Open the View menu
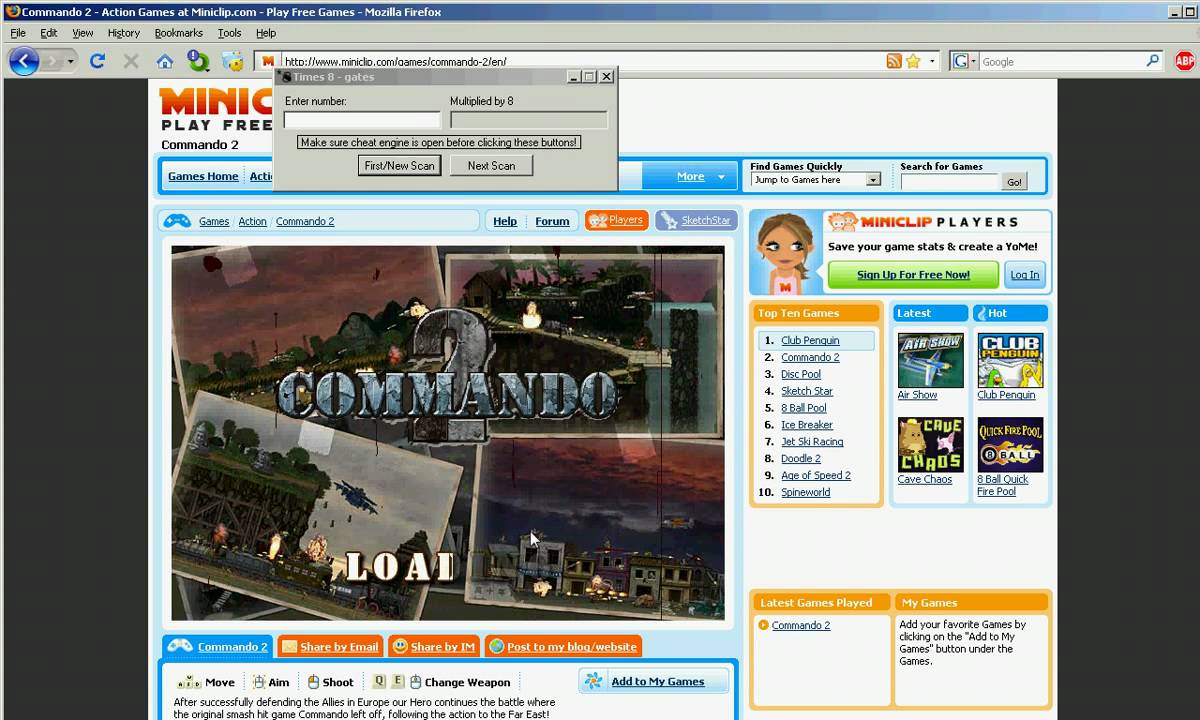The width and height of the screenshot is (1200, 720). tap(83, 33)
